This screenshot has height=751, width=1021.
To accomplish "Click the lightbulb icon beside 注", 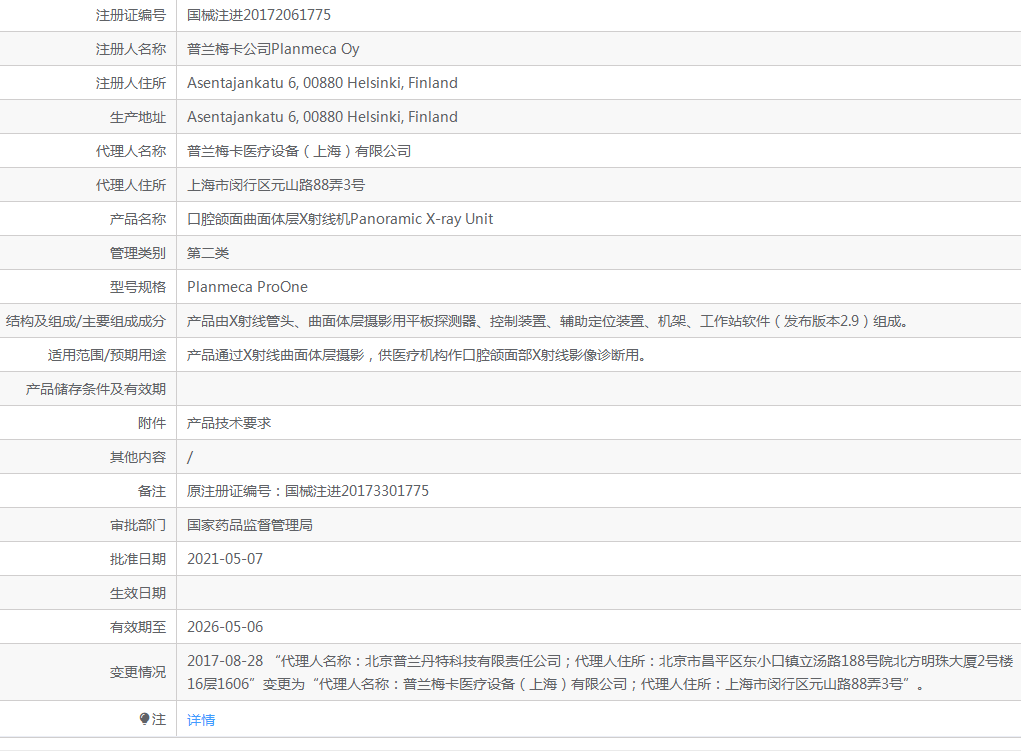I will click(144, 719).
